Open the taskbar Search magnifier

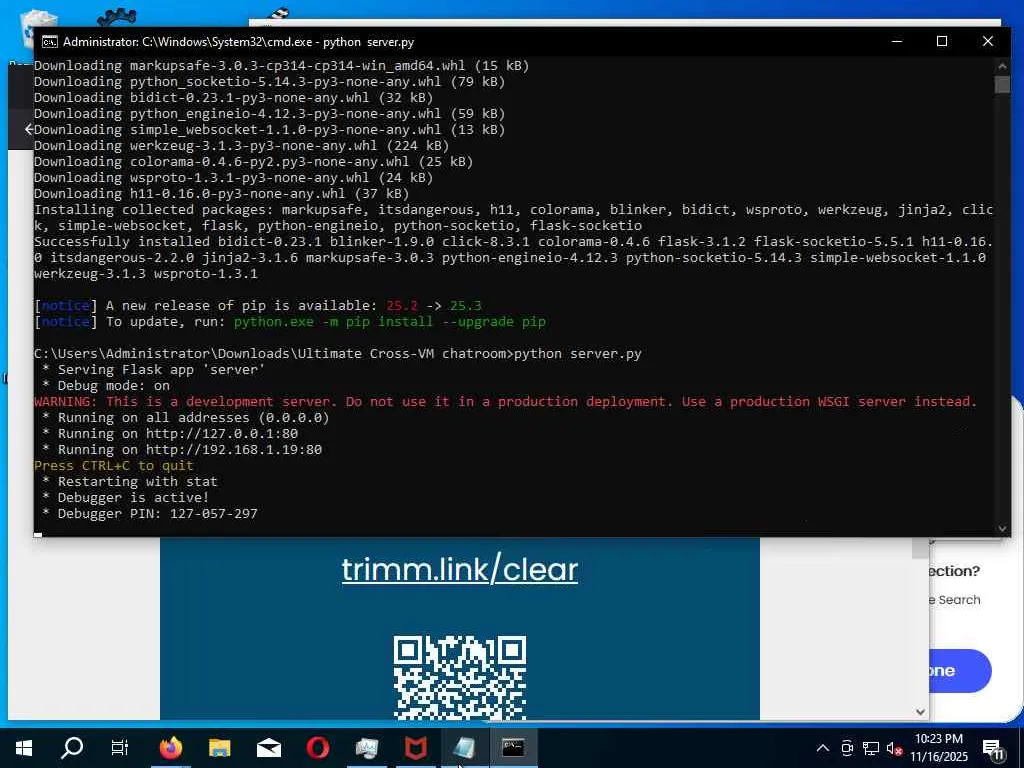(72, 748)
